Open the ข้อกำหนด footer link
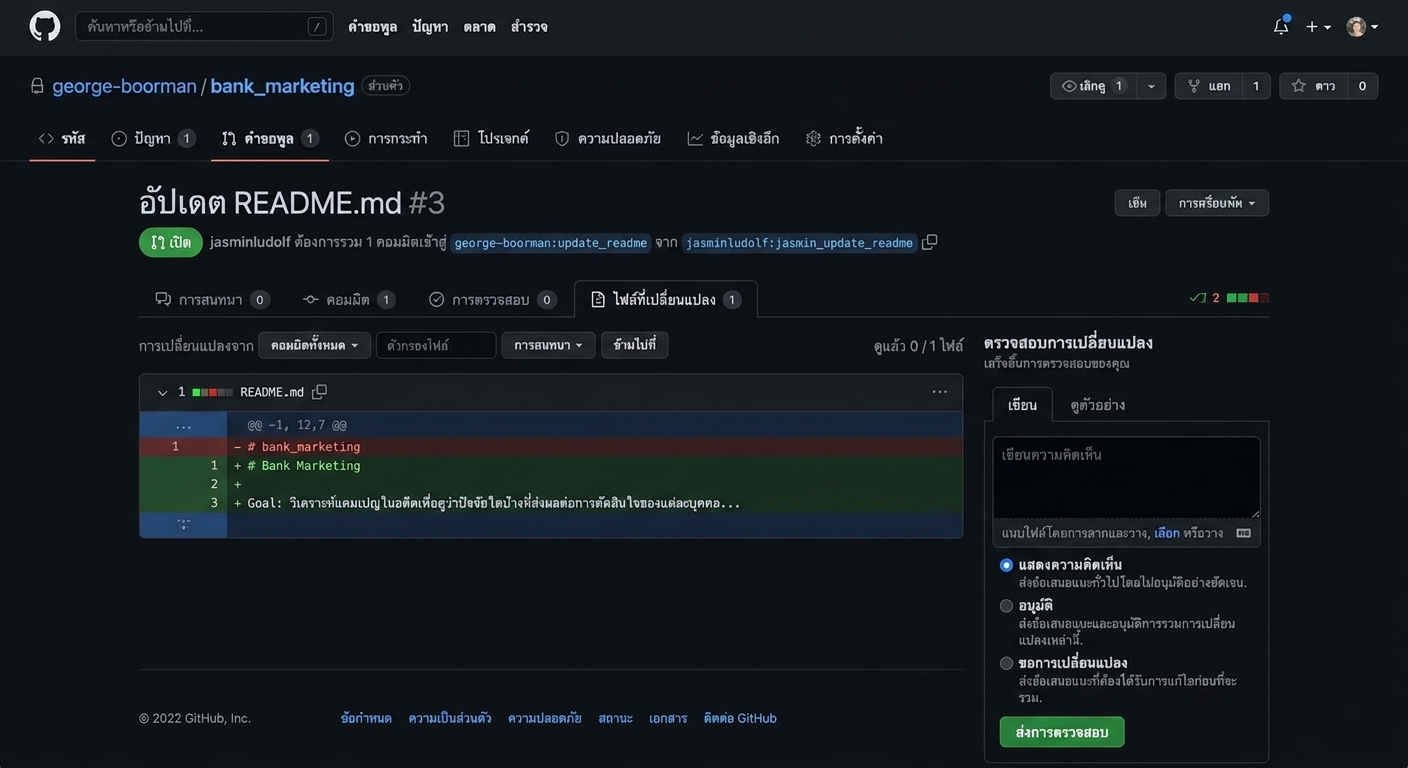The height and width of the screenshot is (768, 1408). tap(366, 718)
